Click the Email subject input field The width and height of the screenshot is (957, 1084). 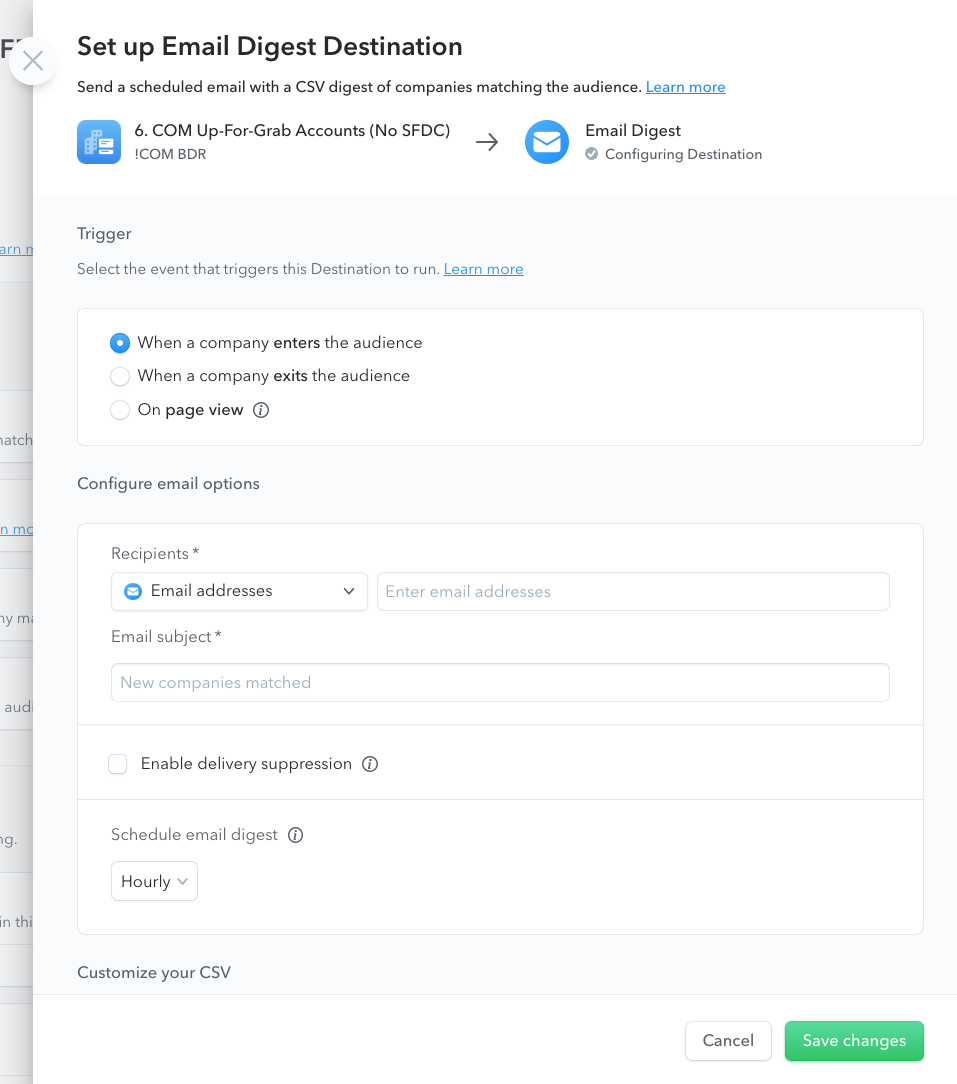point(500,683)
